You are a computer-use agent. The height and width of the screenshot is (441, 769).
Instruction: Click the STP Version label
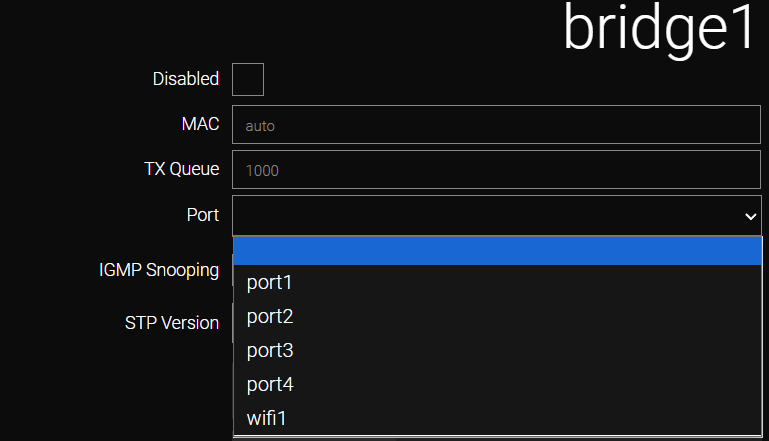pos(172,323)
